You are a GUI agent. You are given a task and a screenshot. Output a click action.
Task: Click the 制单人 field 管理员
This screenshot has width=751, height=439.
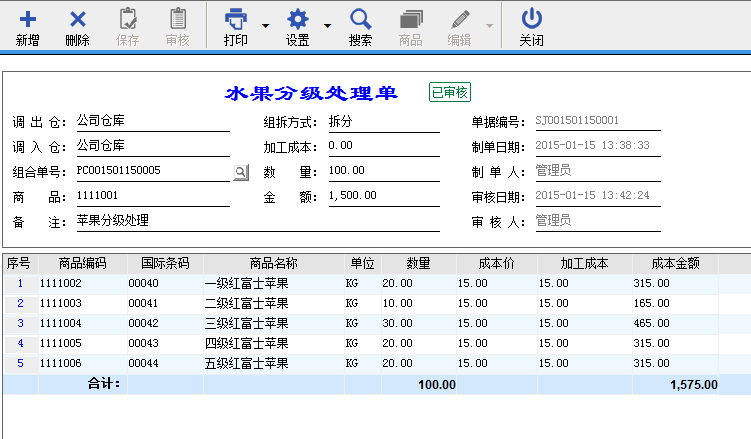click(x=598, y=170)
